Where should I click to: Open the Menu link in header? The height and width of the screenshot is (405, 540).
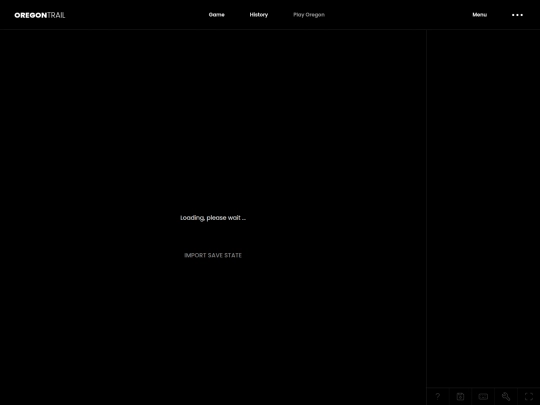pyautogui.click(x=479, y=15)
